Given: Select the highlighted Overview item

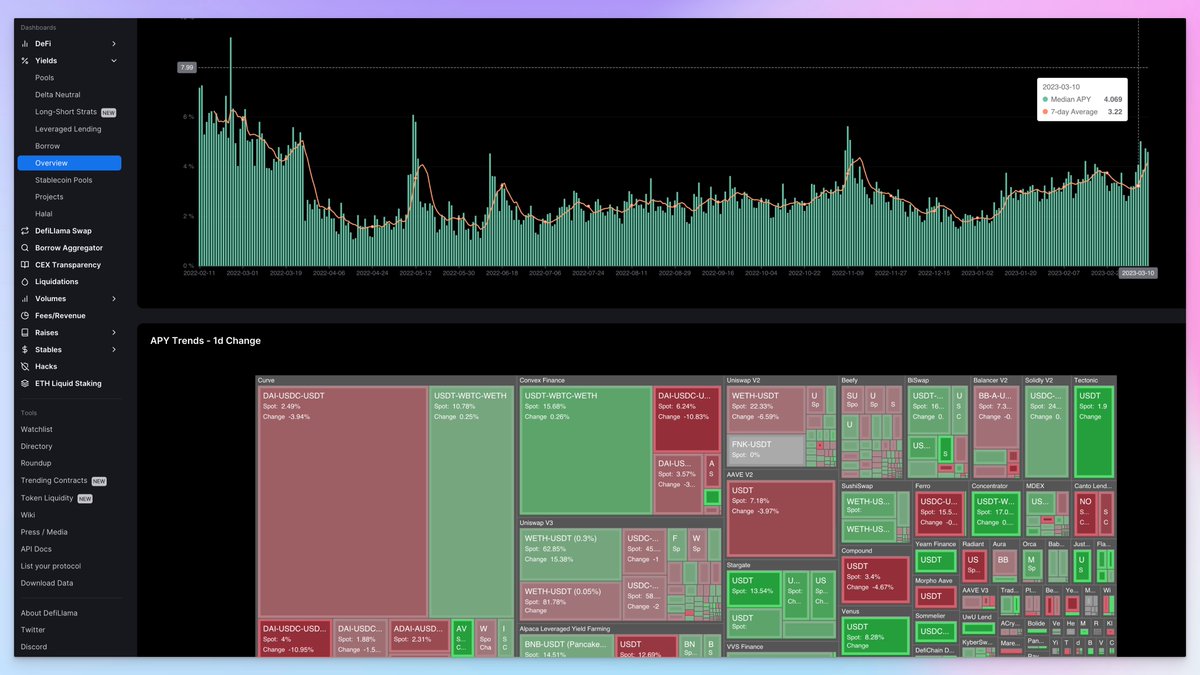Looking at the screenshot, I should (x=69, y=163).
